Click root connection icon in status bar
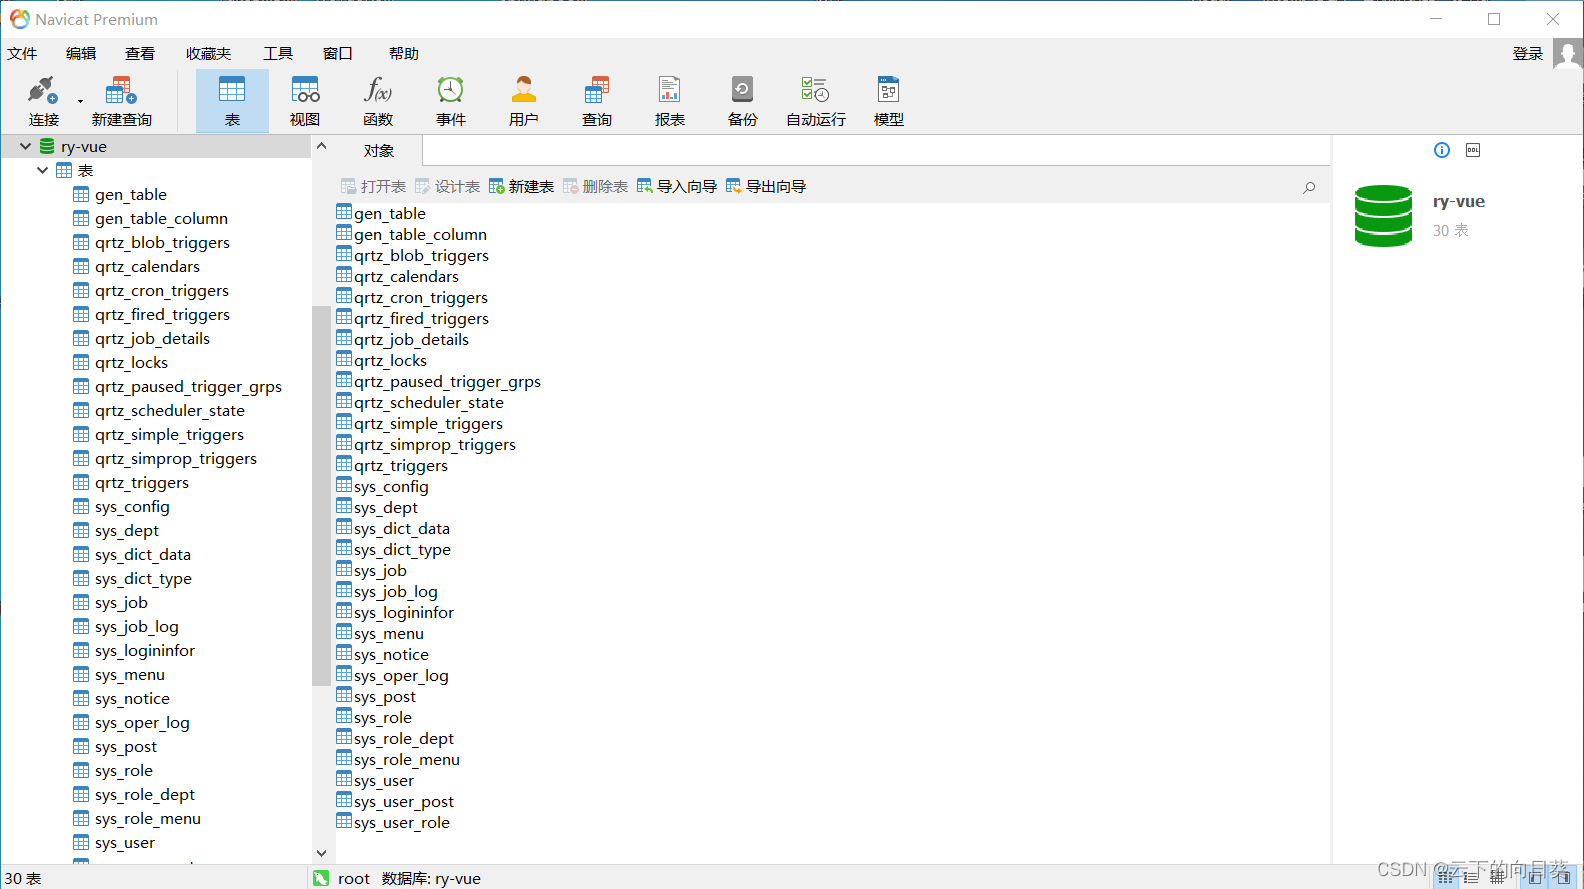 click(x=321, y=878)
